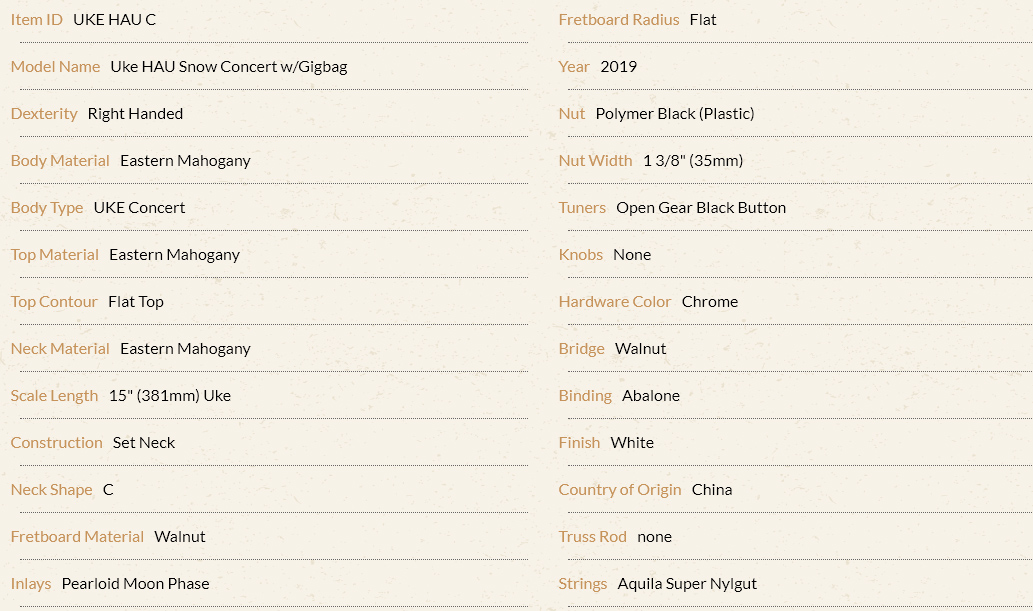
Task: Click the Fretboard Radius label
Action: point(619,20)
